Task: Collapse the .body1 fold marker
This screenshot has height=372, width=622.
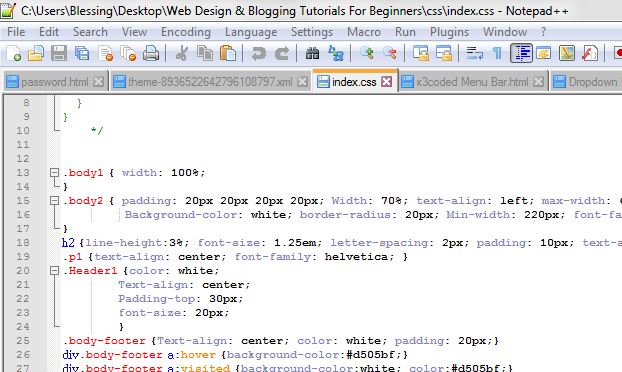Action: pyautogui.click(x=54, y=173)
